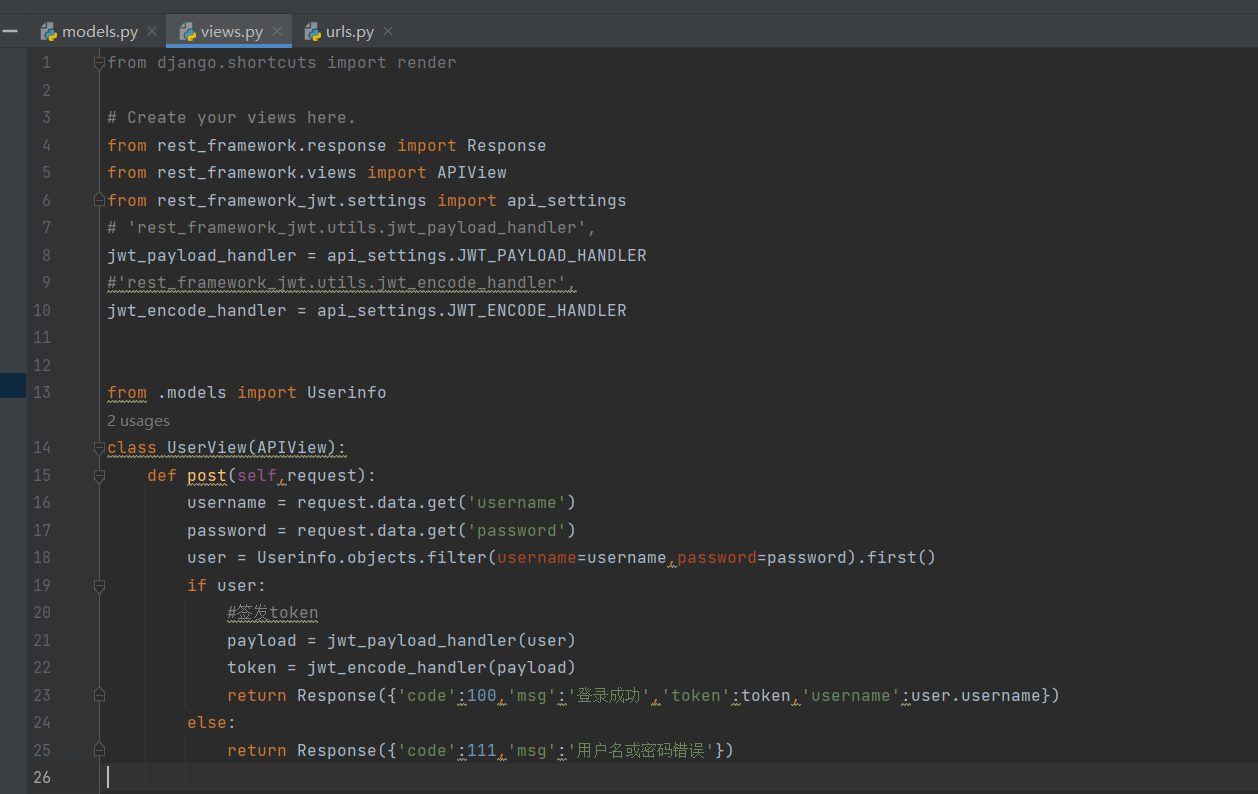This screenshot has width=1258, height=794.
Task: Click 'Userinfo' in the models import line
Action: (346, 392)
